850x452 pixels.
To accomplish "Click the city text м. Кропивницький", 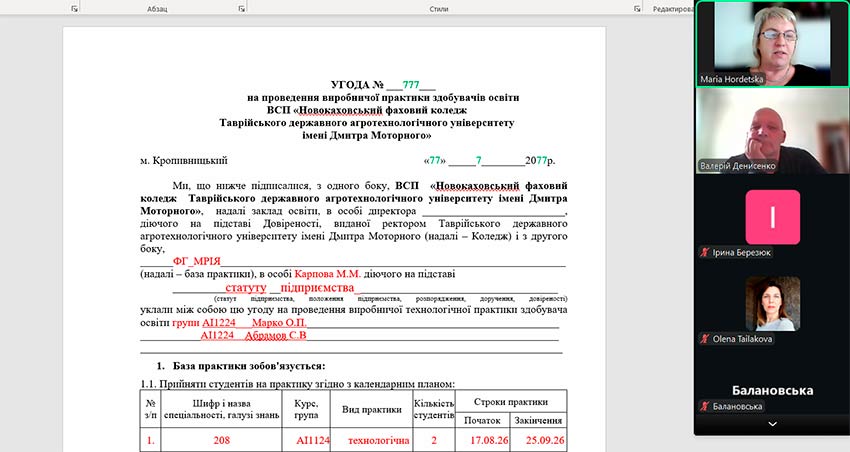I will click(184, 161).
